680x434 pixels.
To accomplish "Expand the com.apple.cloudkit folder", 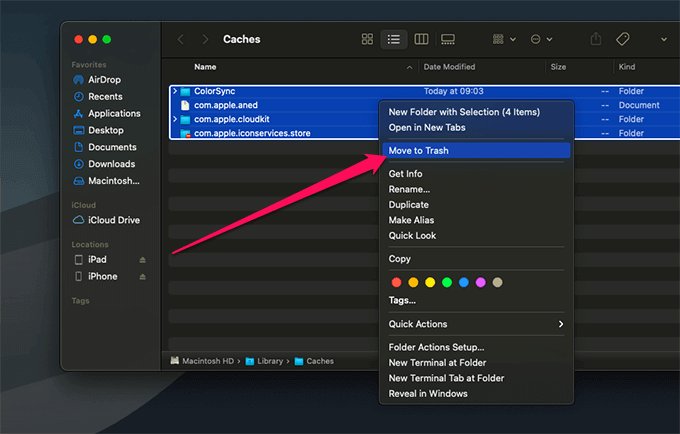I will pyautogui.click(x=175, y=119).
